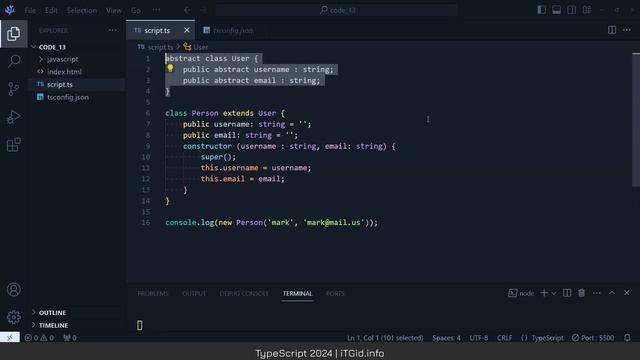Open the Go menu
Image resolution: width=640 pixels, height=360 pixels.
tap(136, 10)
